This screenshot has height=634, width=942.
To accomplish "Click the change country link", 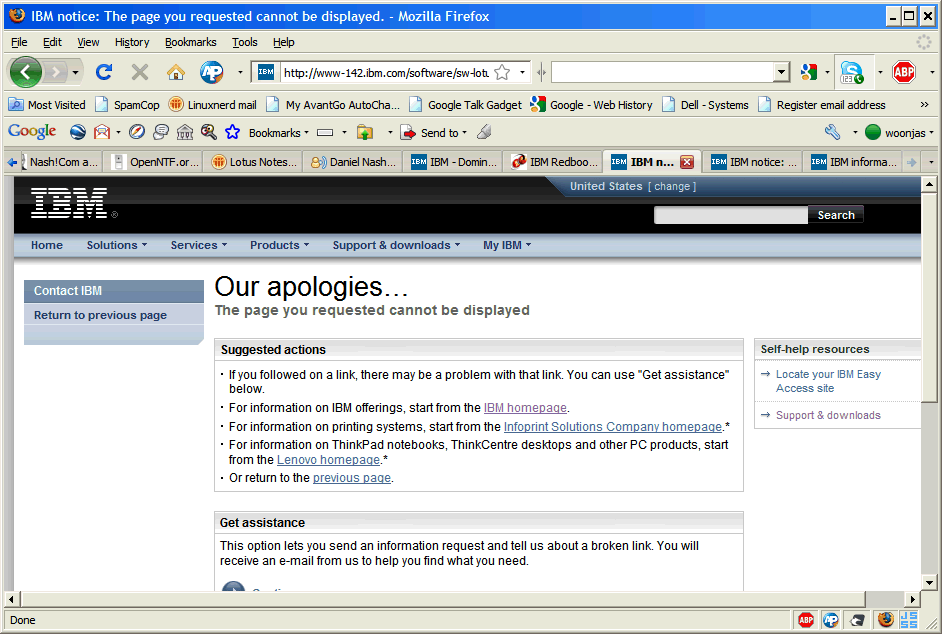I will tap(672, 186).
